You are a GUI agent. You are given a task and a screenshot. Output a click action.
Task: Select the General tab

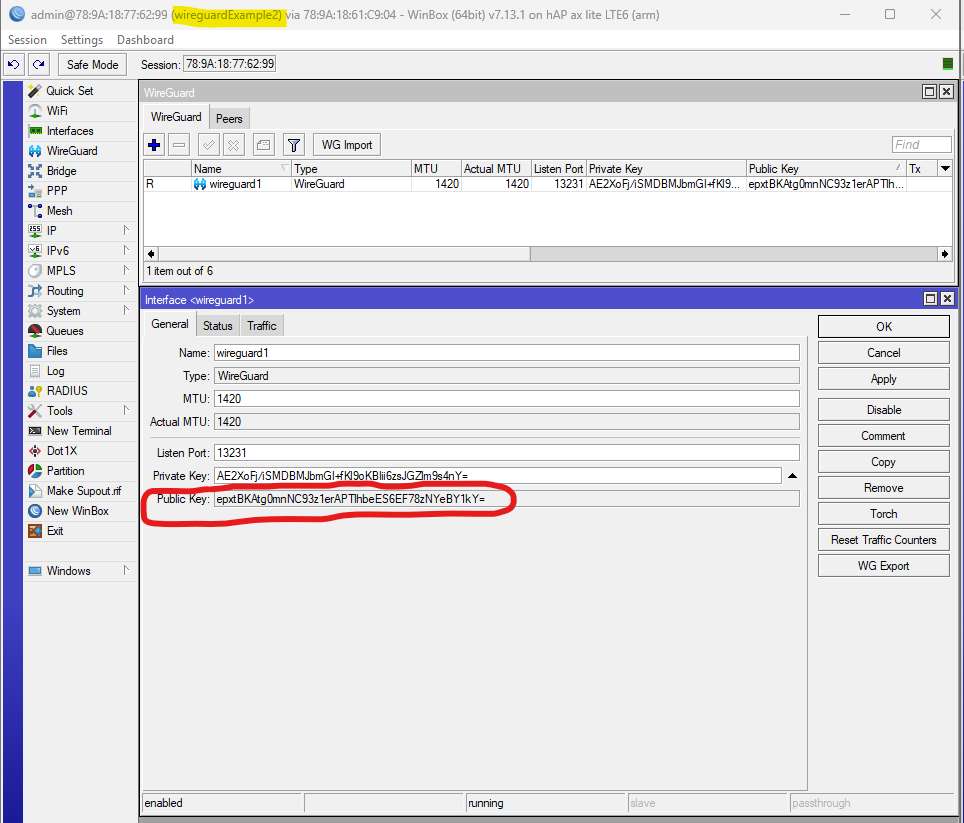170,324
